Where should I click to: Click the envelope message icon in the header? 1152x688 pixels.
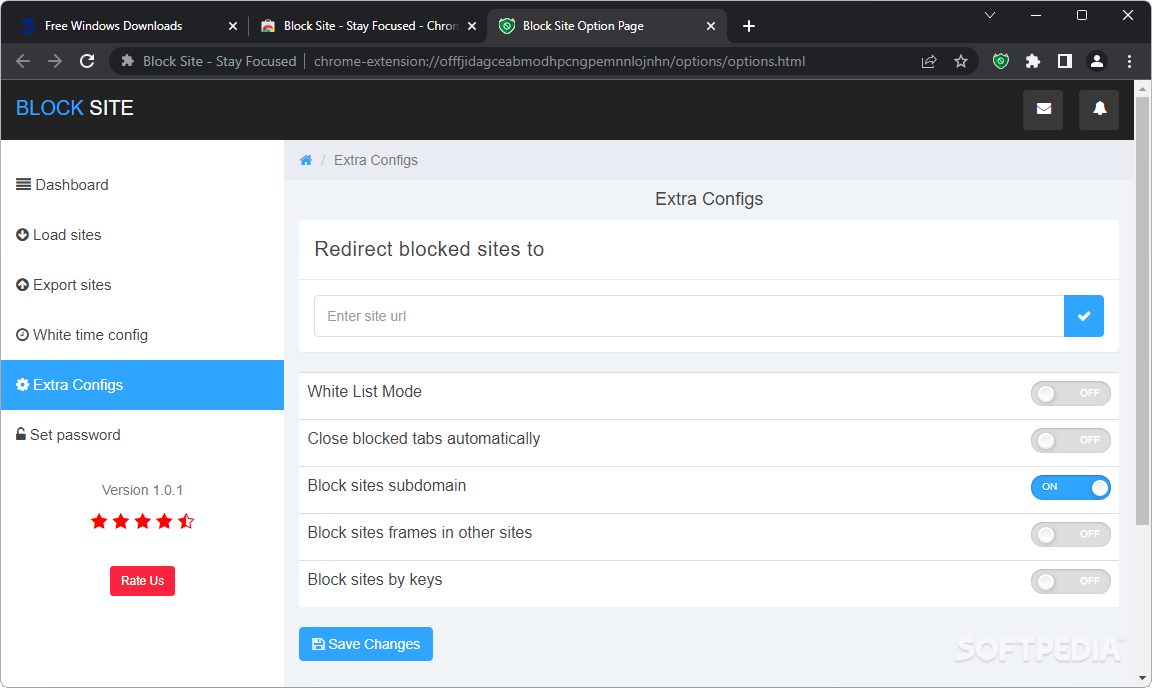(x=1043, y=109)
